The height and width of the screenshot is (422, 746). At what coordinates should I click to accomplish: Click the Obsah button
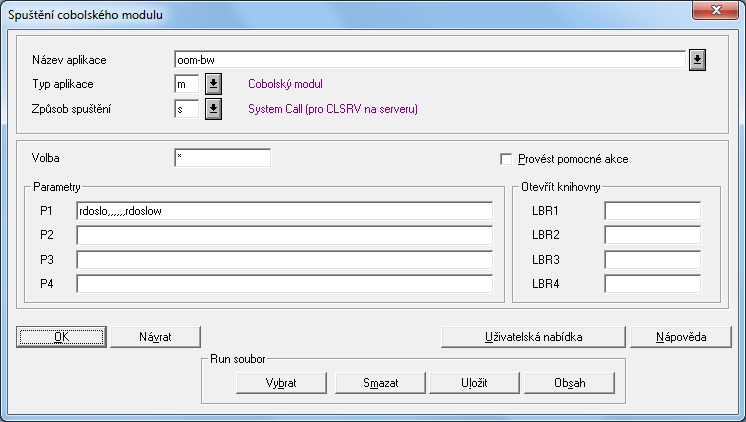[x=569, y=382]
